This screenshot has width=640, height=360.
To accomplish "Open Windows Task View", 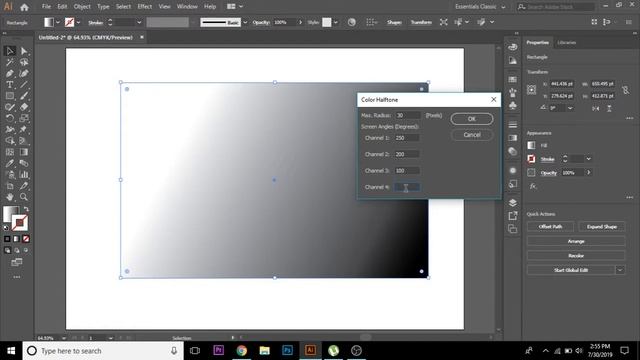I will pyautogui.click(x=195, y=351).
